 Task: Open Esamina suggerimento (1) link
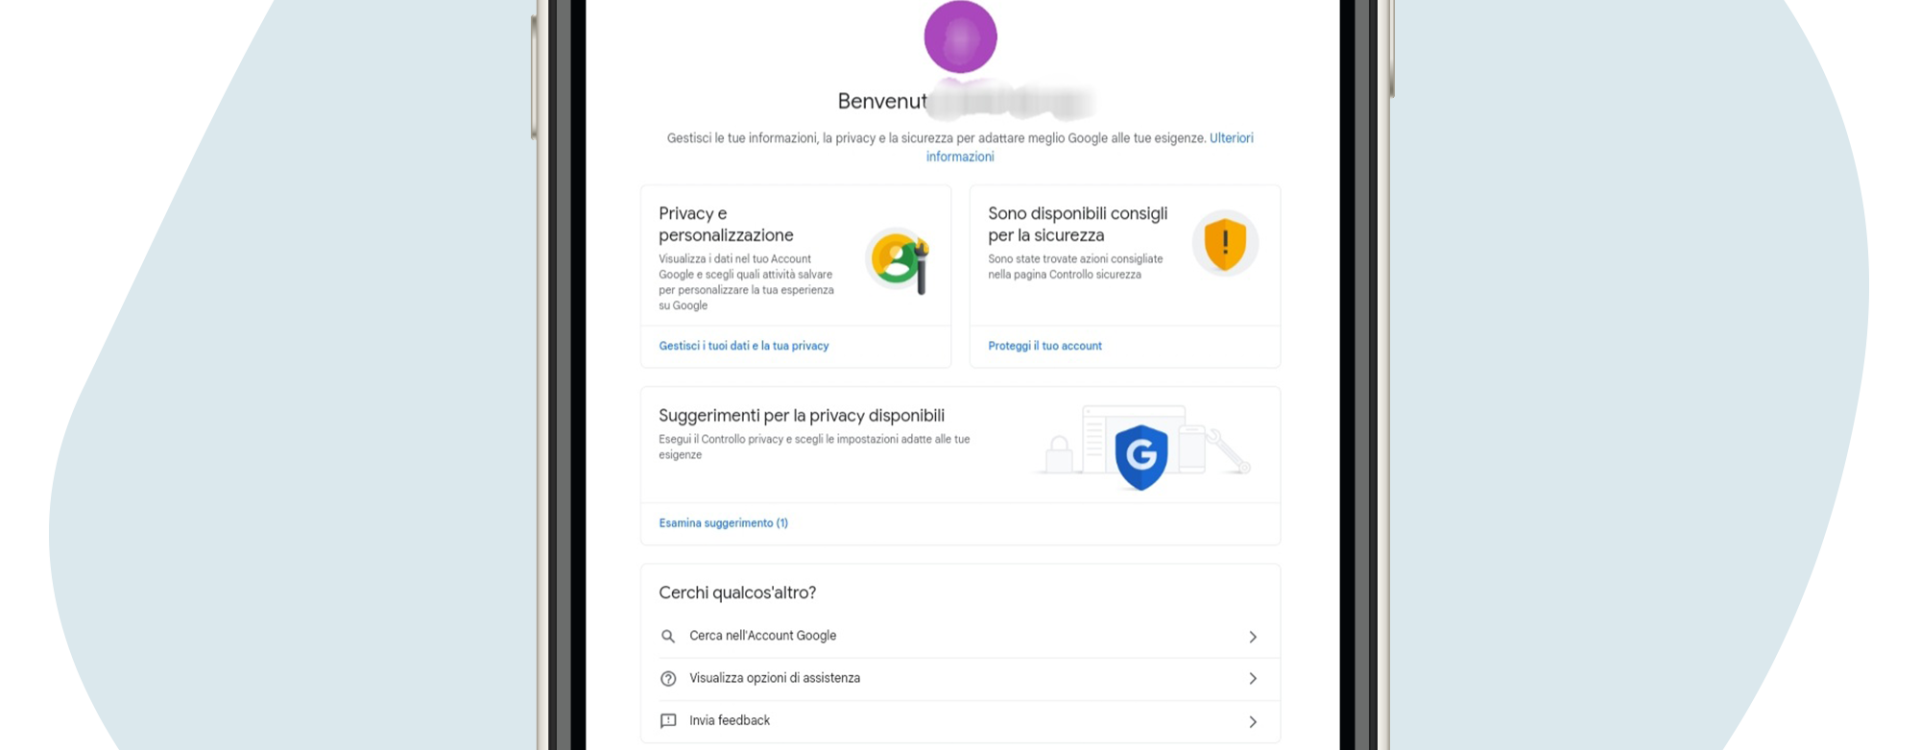(723, 523)
